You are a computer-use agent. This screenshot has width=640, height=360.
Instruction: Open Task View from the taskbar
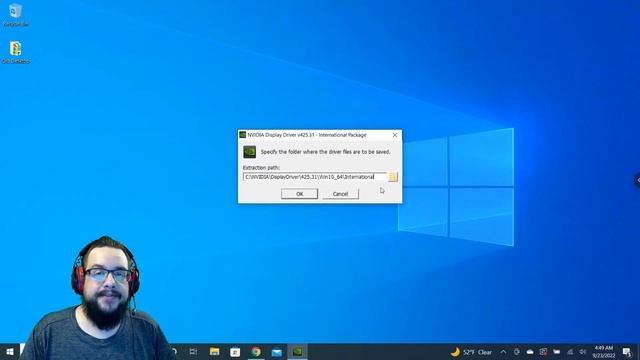pyautogui.click(x=193, y=352)
